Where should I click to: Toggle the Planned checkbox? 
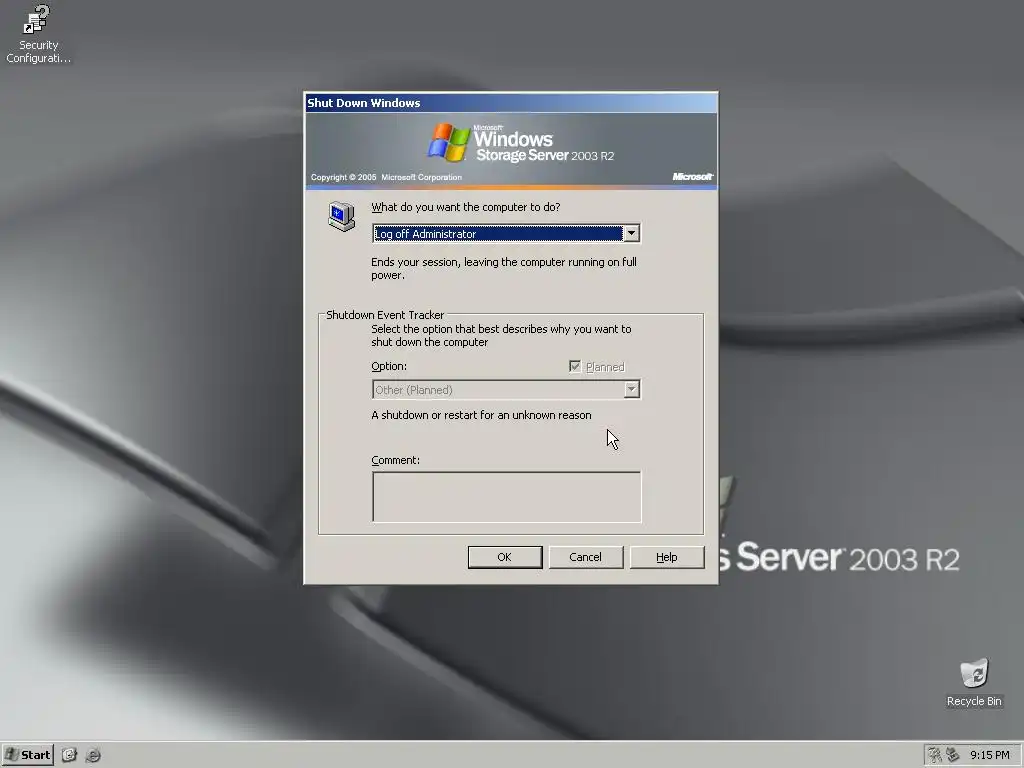coord(575,366)
